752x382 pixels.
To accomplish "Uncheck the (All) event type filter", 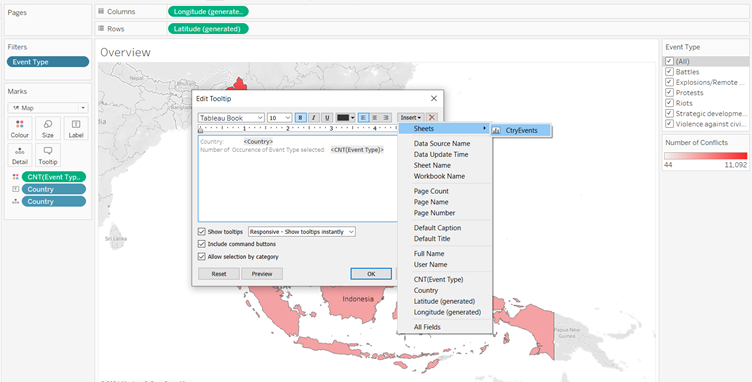I will [x=670, y=61].
